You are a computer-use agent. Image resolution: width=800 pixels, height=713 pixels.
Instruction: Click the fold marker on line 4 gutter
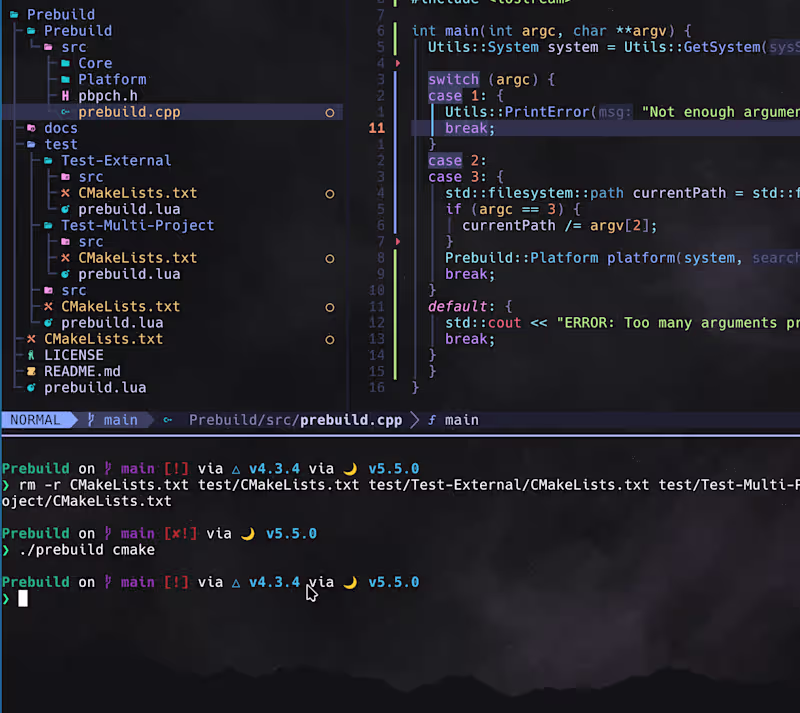[x=398, y=64]
